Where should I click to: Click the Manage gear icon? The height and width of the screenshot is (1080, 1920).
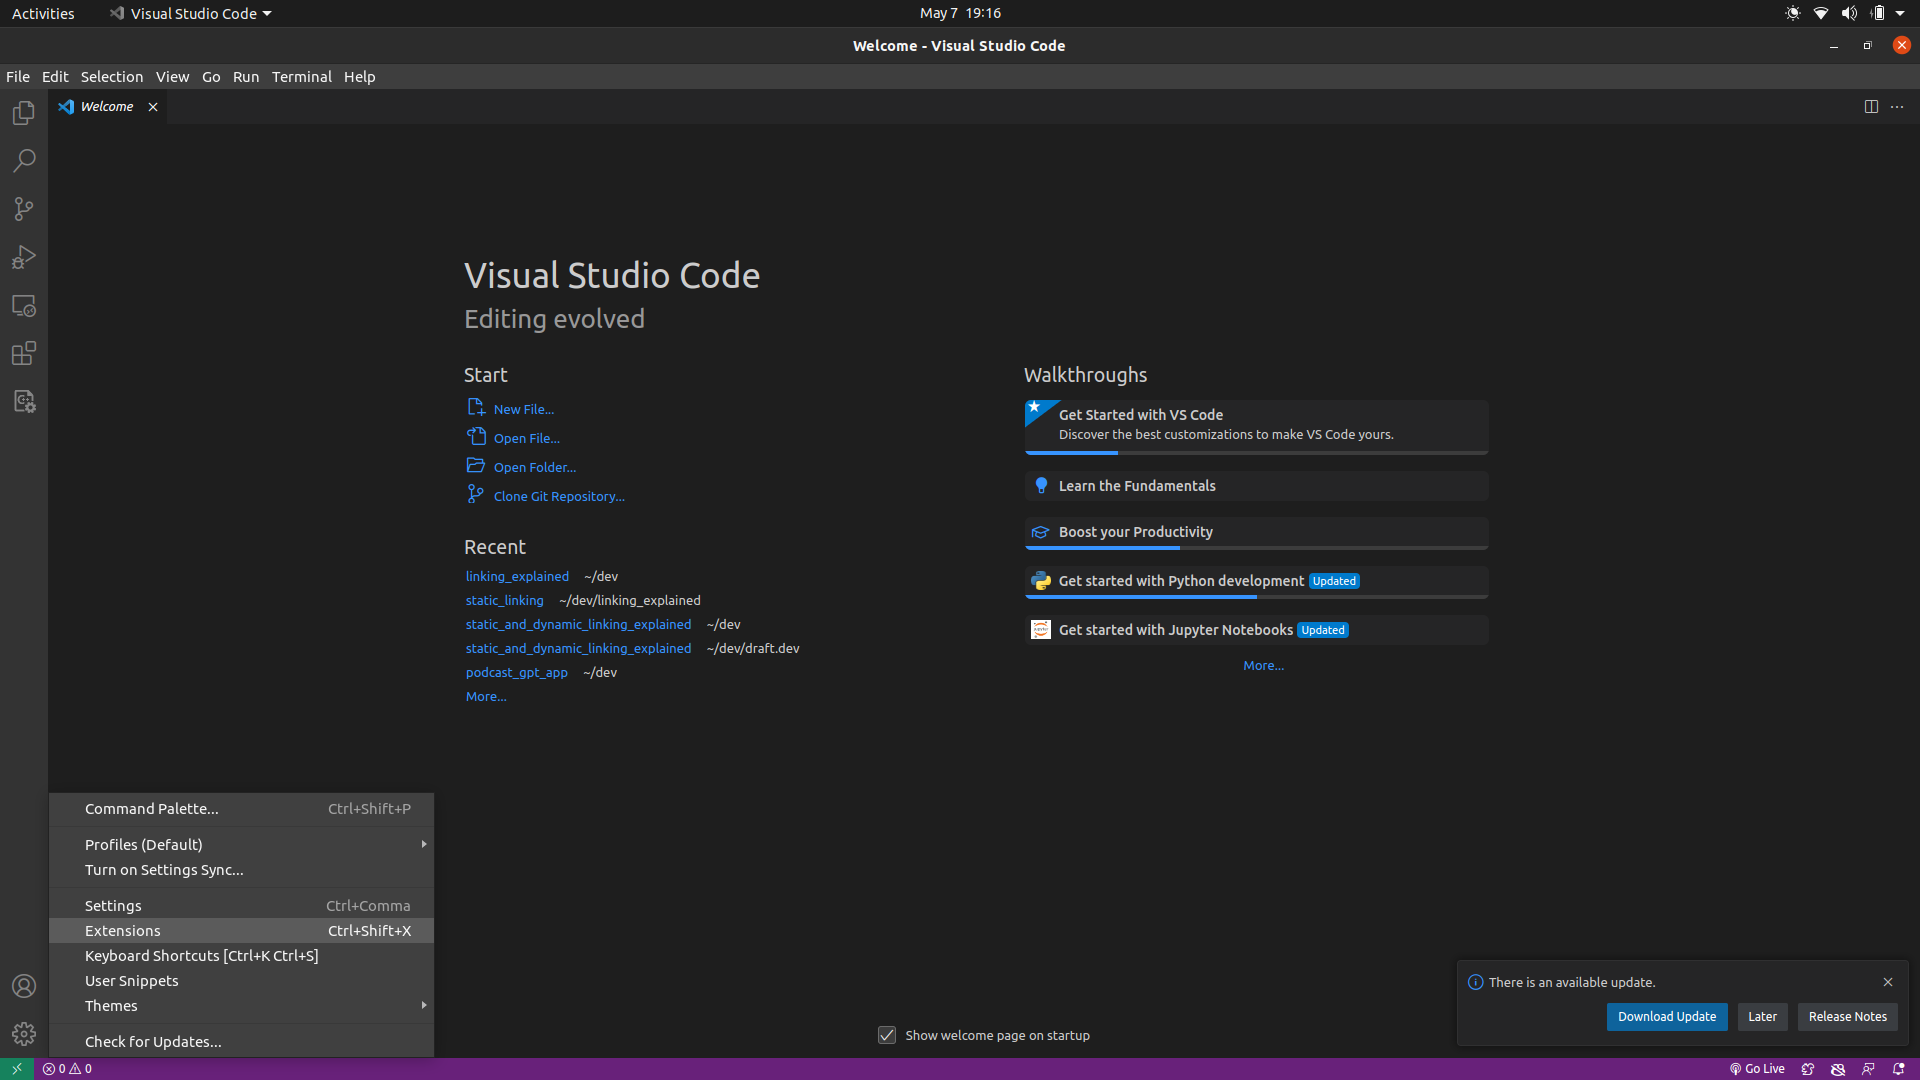[x=24, y=1034]
